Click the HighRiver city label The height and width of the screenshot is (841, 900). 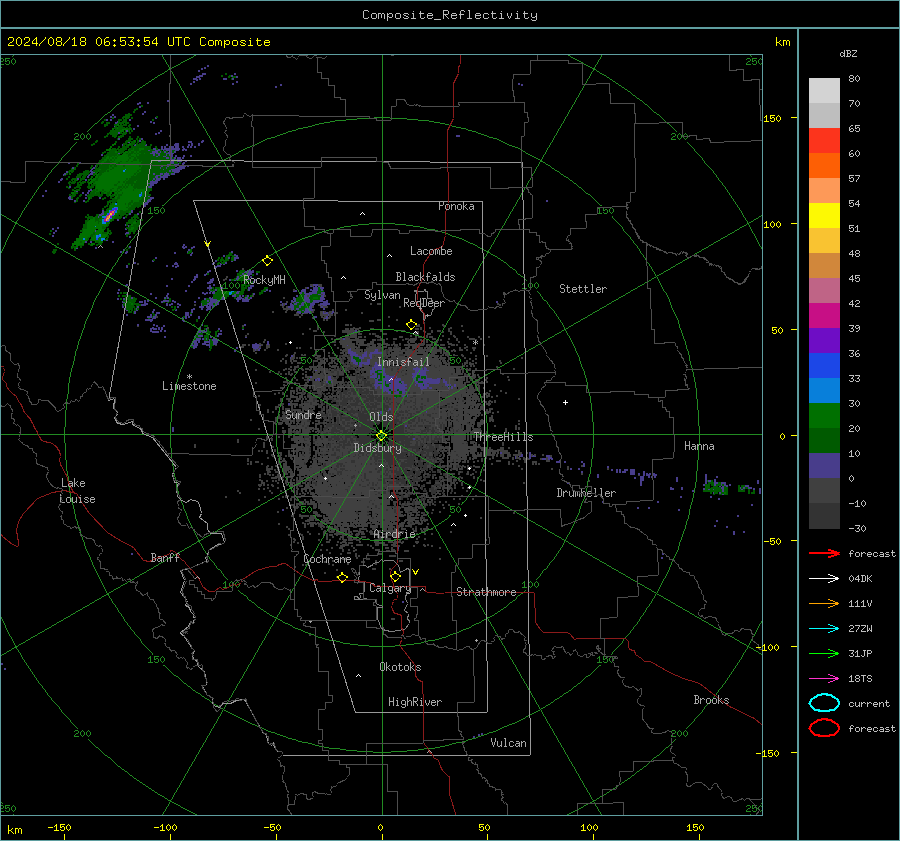tap(415, 702)
